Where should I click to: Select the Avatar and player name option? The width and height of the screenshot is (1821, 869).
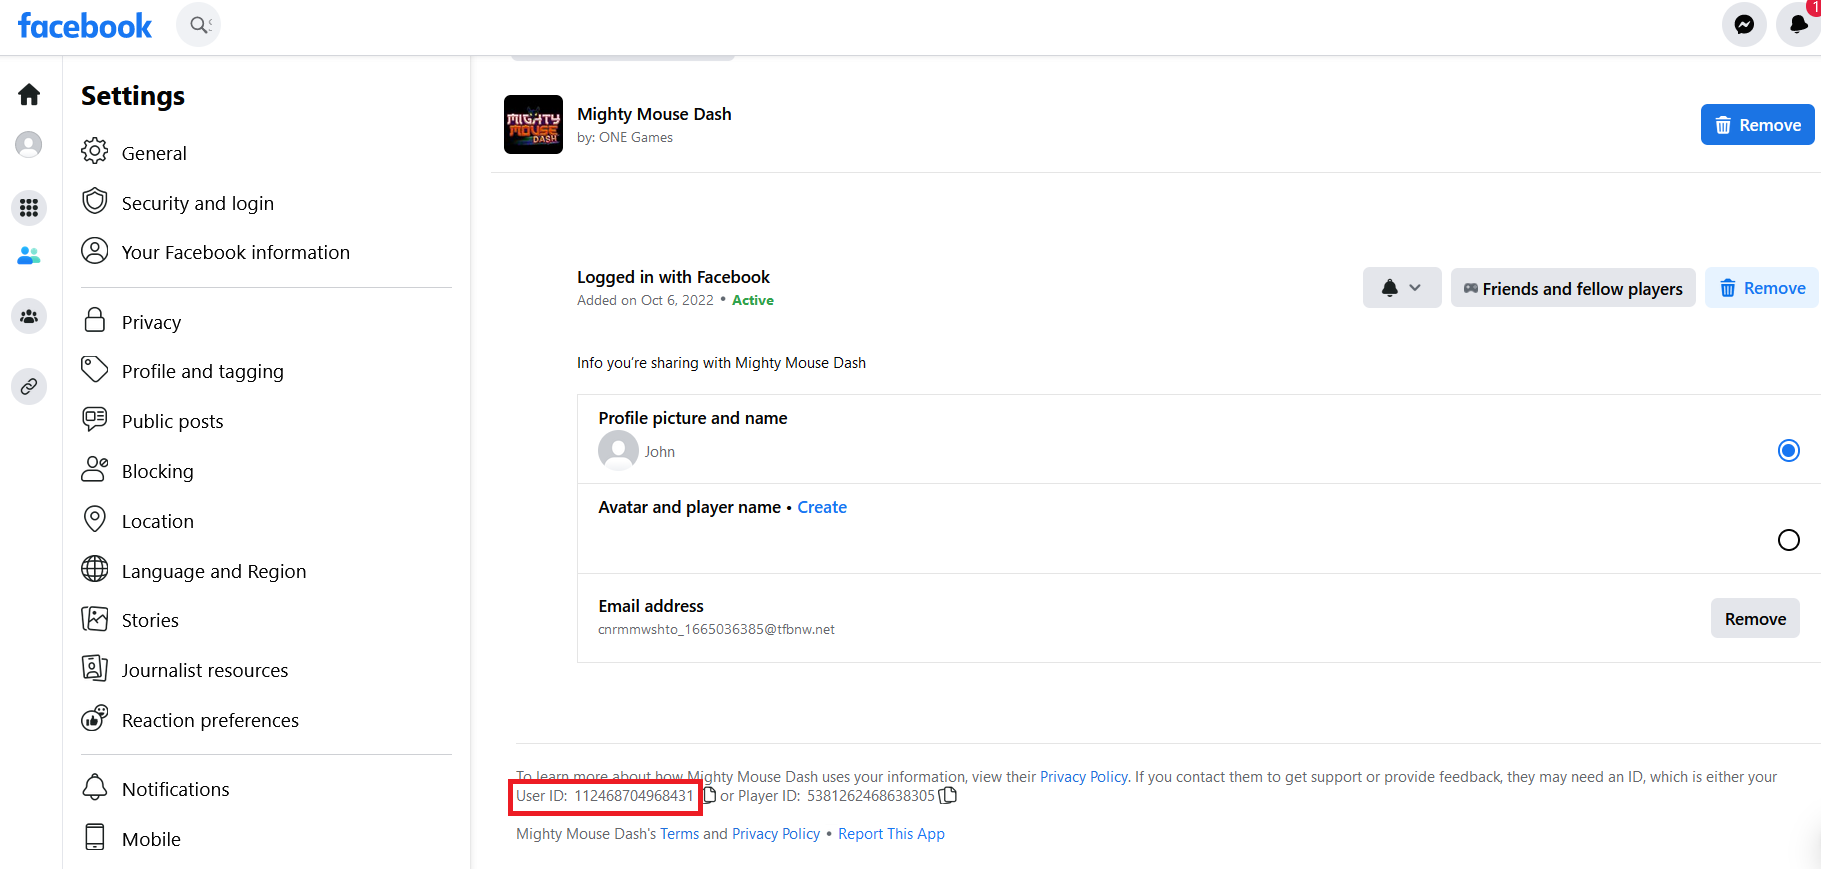point(1788,540)
